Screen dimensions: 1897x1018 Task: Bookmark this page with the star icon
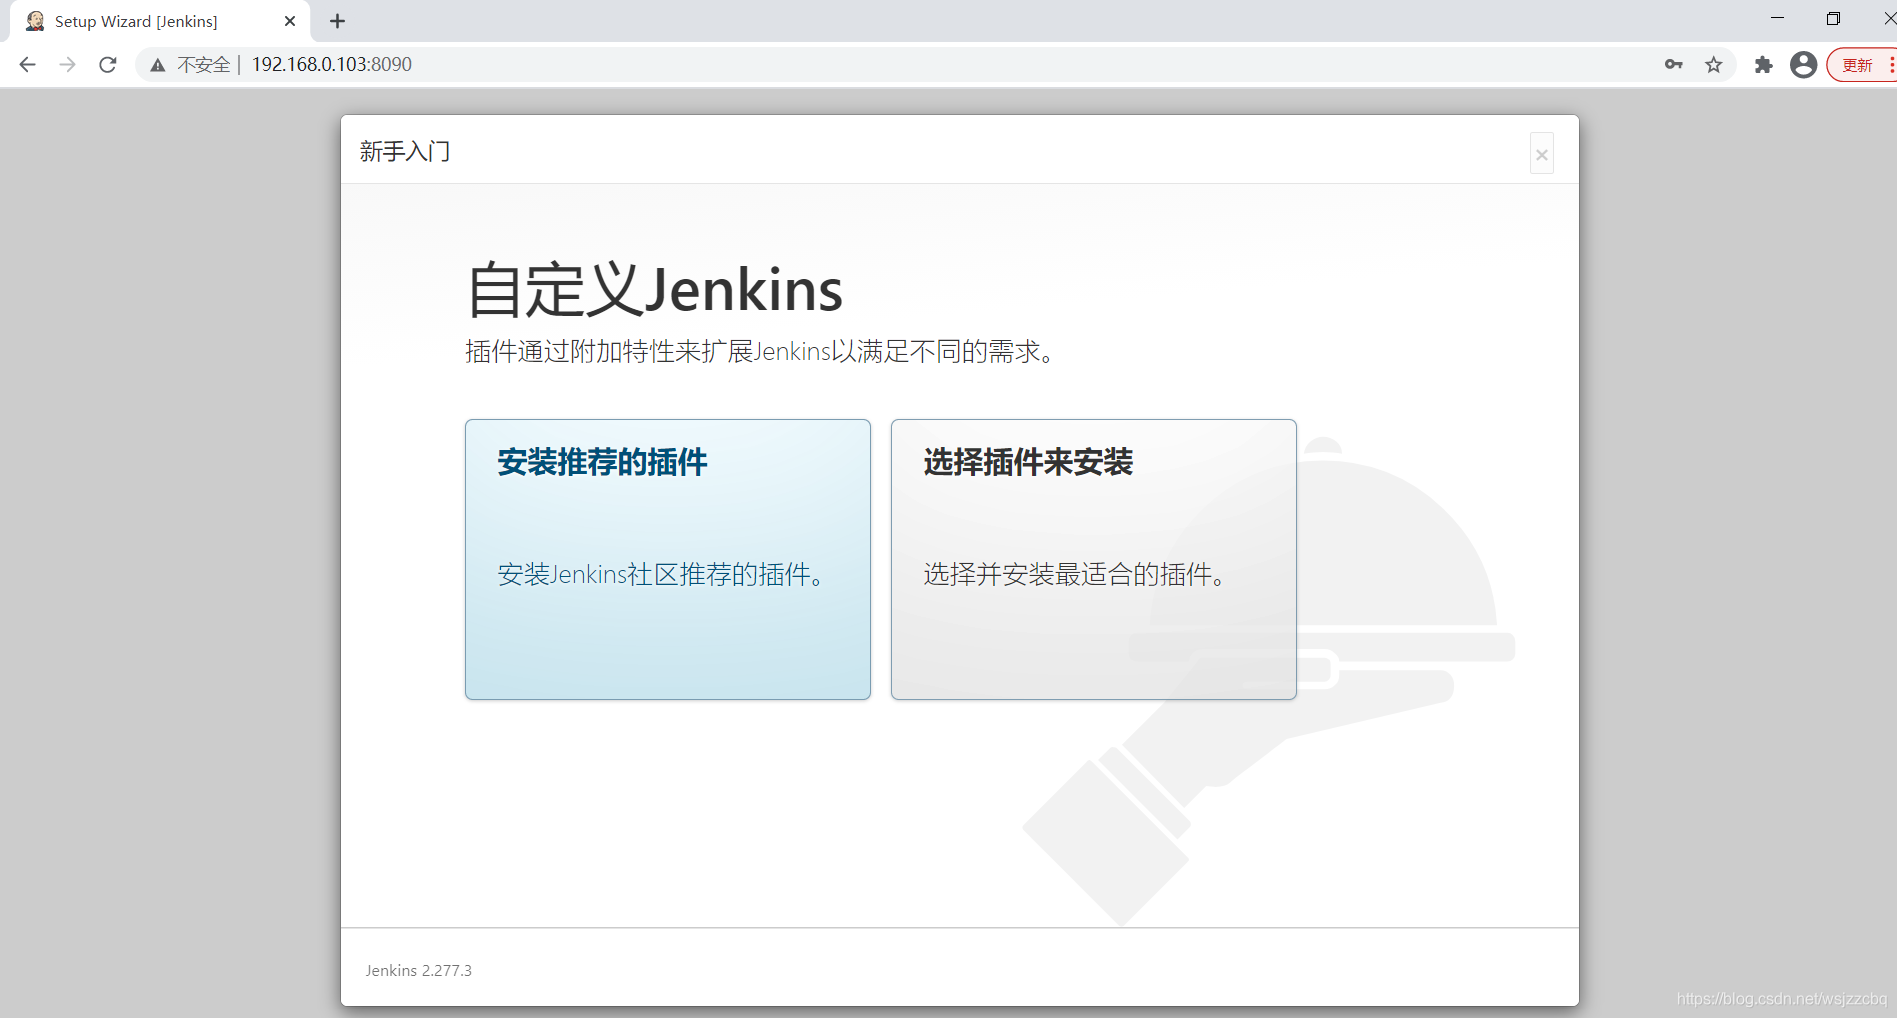1714,65
